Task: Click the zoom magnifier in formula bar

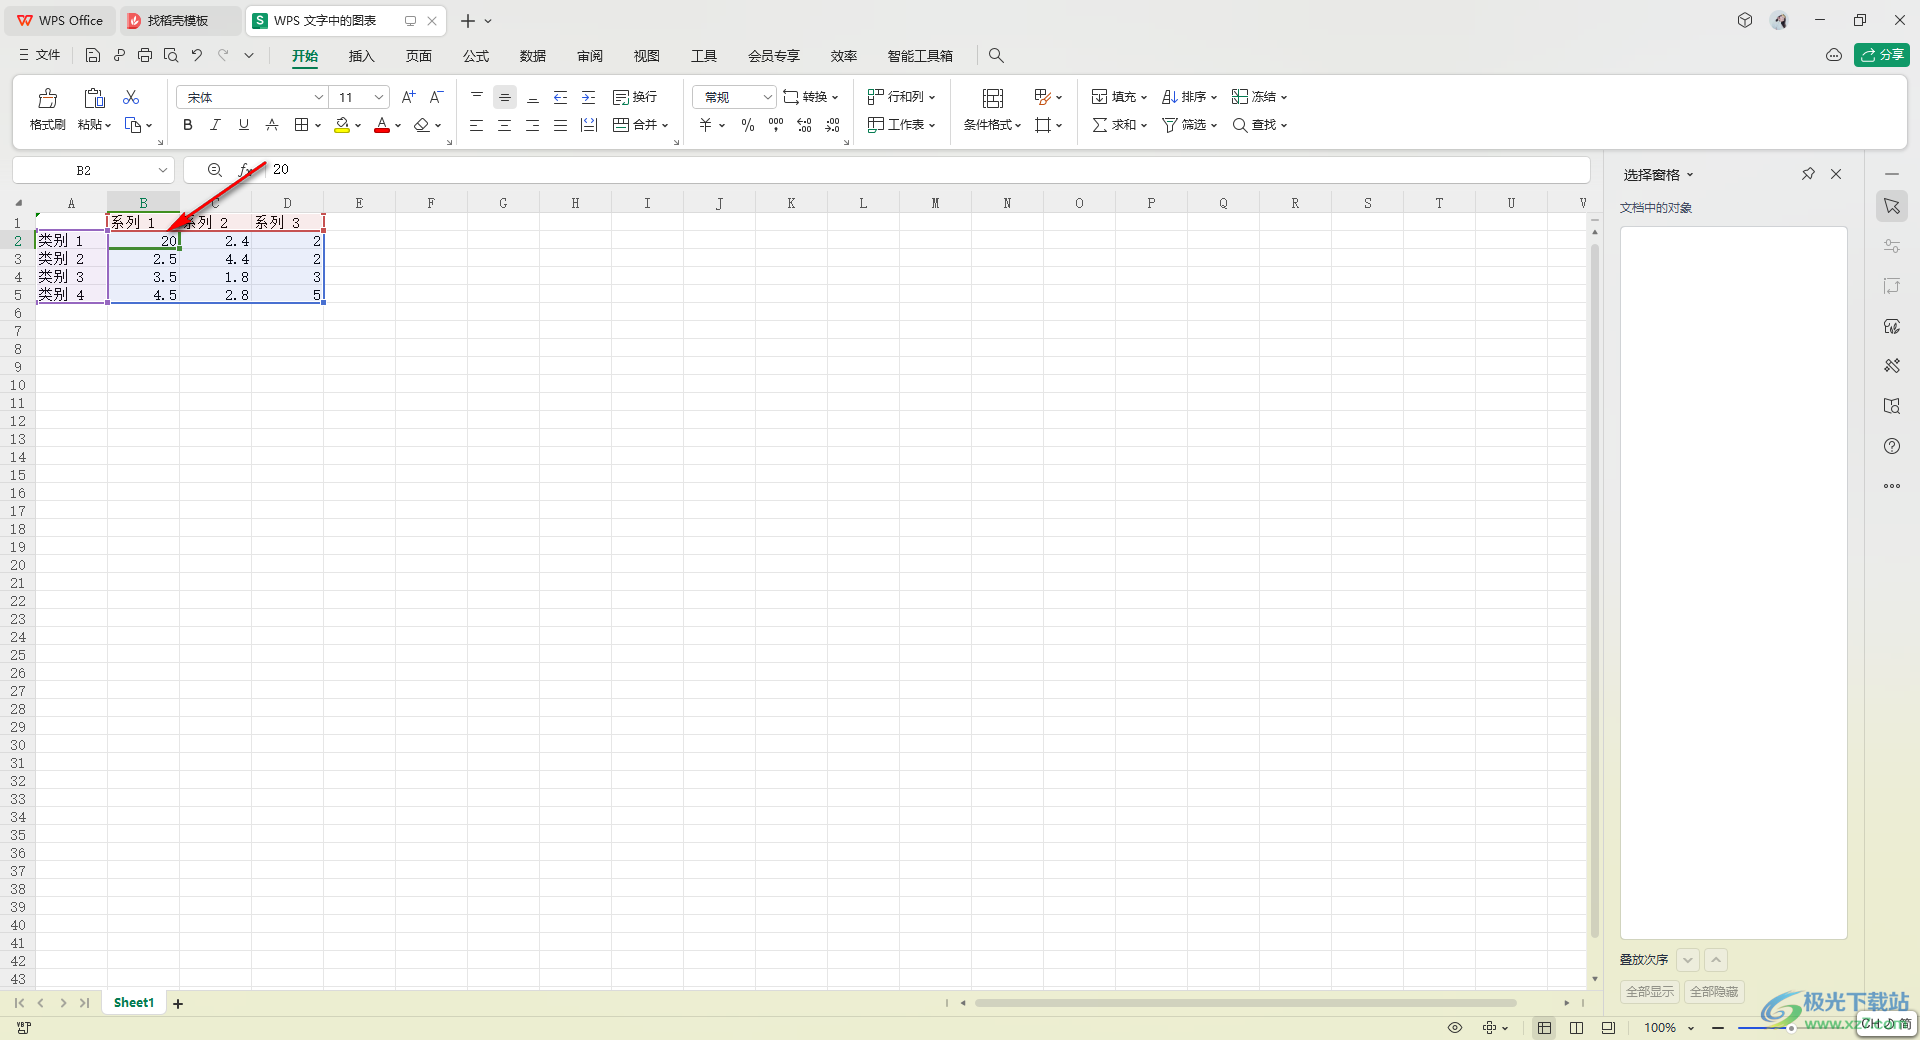Action: coord(215,170)
